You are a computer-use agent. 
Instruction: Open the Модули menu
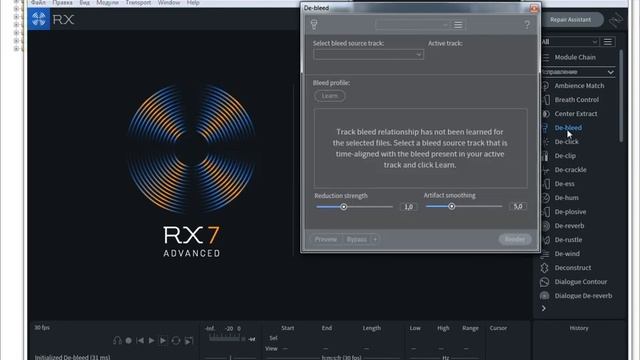coord(107,2)
